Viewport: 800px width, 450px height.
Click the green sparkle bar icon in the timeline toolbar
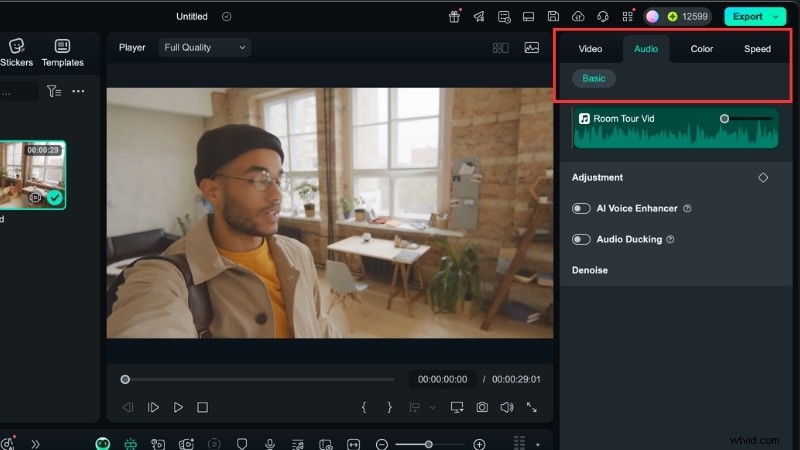pyautogui.click(x=131, y=444)
